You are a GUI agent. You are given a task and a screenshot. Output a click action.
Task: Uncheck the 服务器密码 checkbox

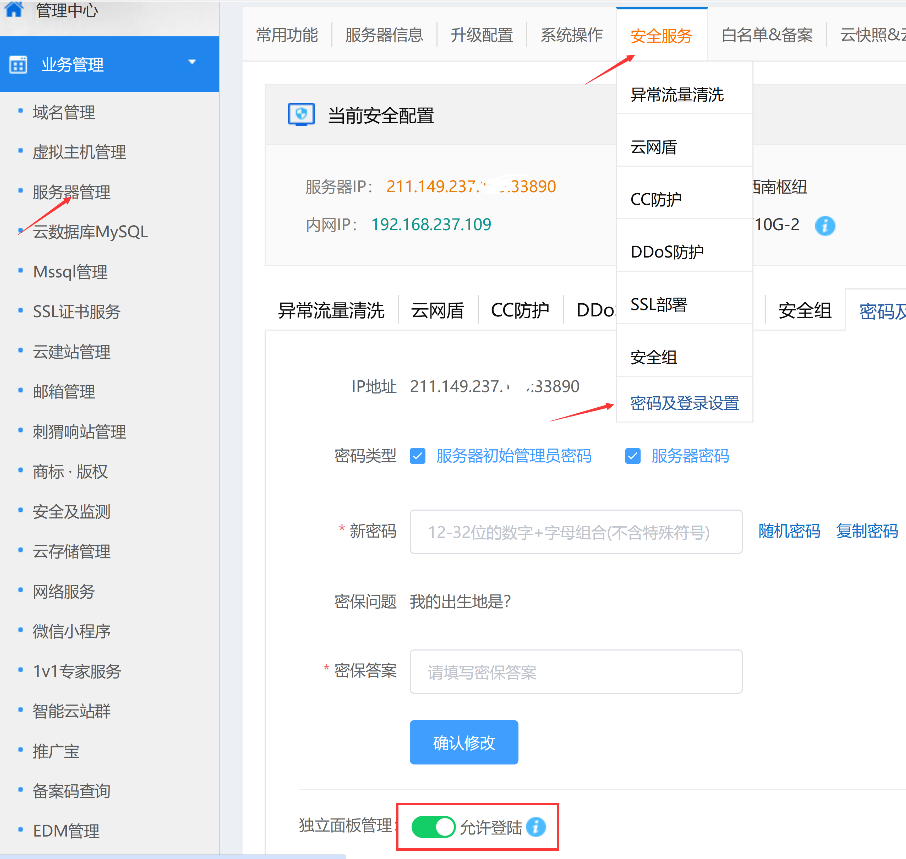click(632, 456)
